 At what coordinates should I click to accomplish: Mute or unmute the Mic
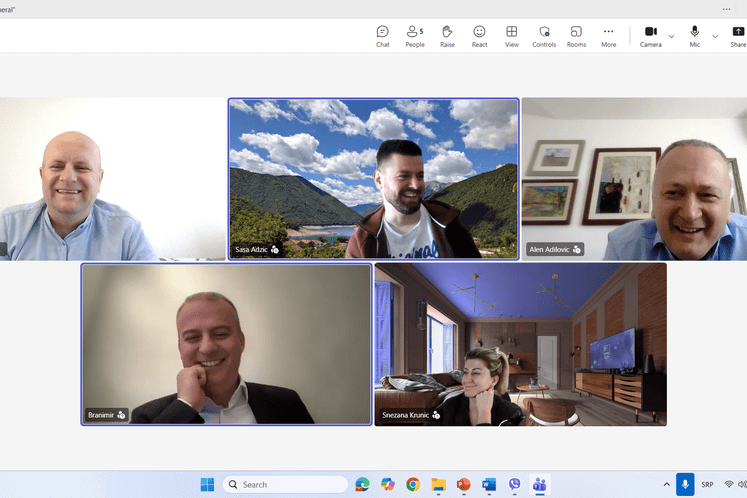click(694, 36)
